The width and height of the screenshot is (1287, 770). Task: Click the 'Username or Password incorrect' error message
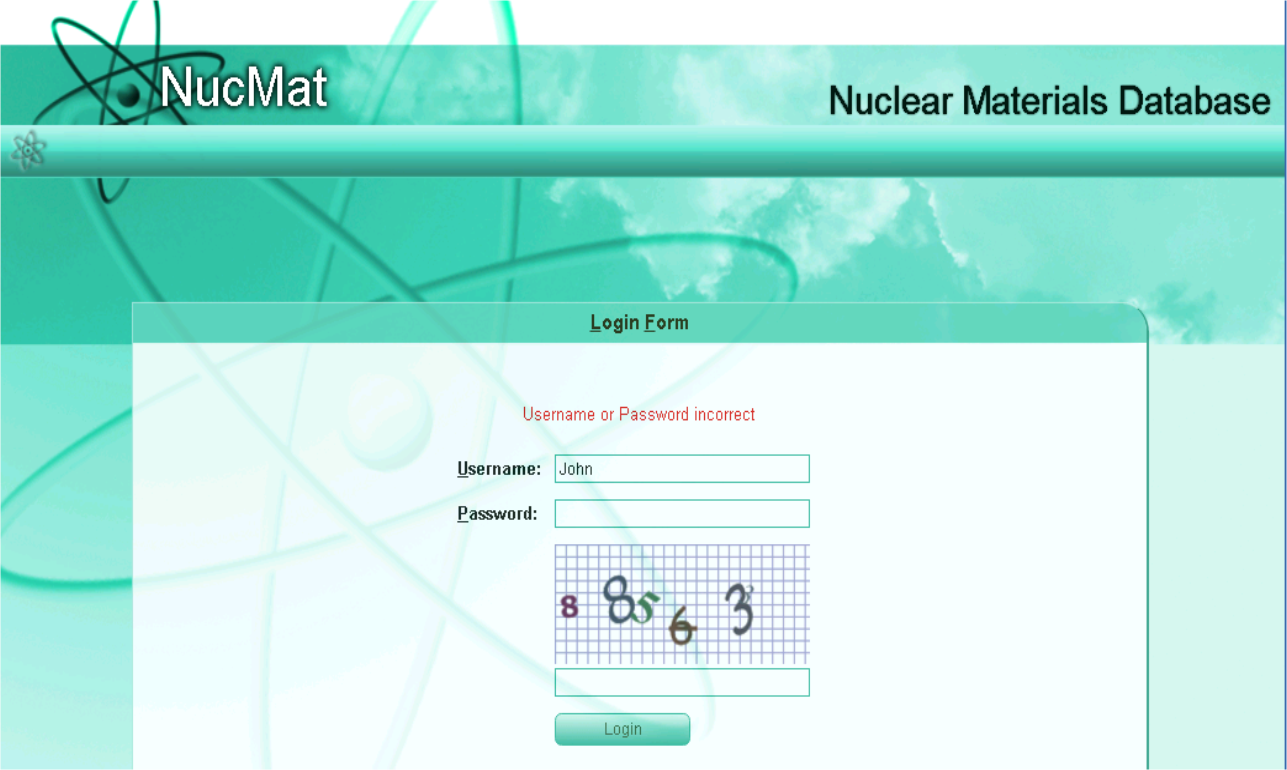coord(639,414)
